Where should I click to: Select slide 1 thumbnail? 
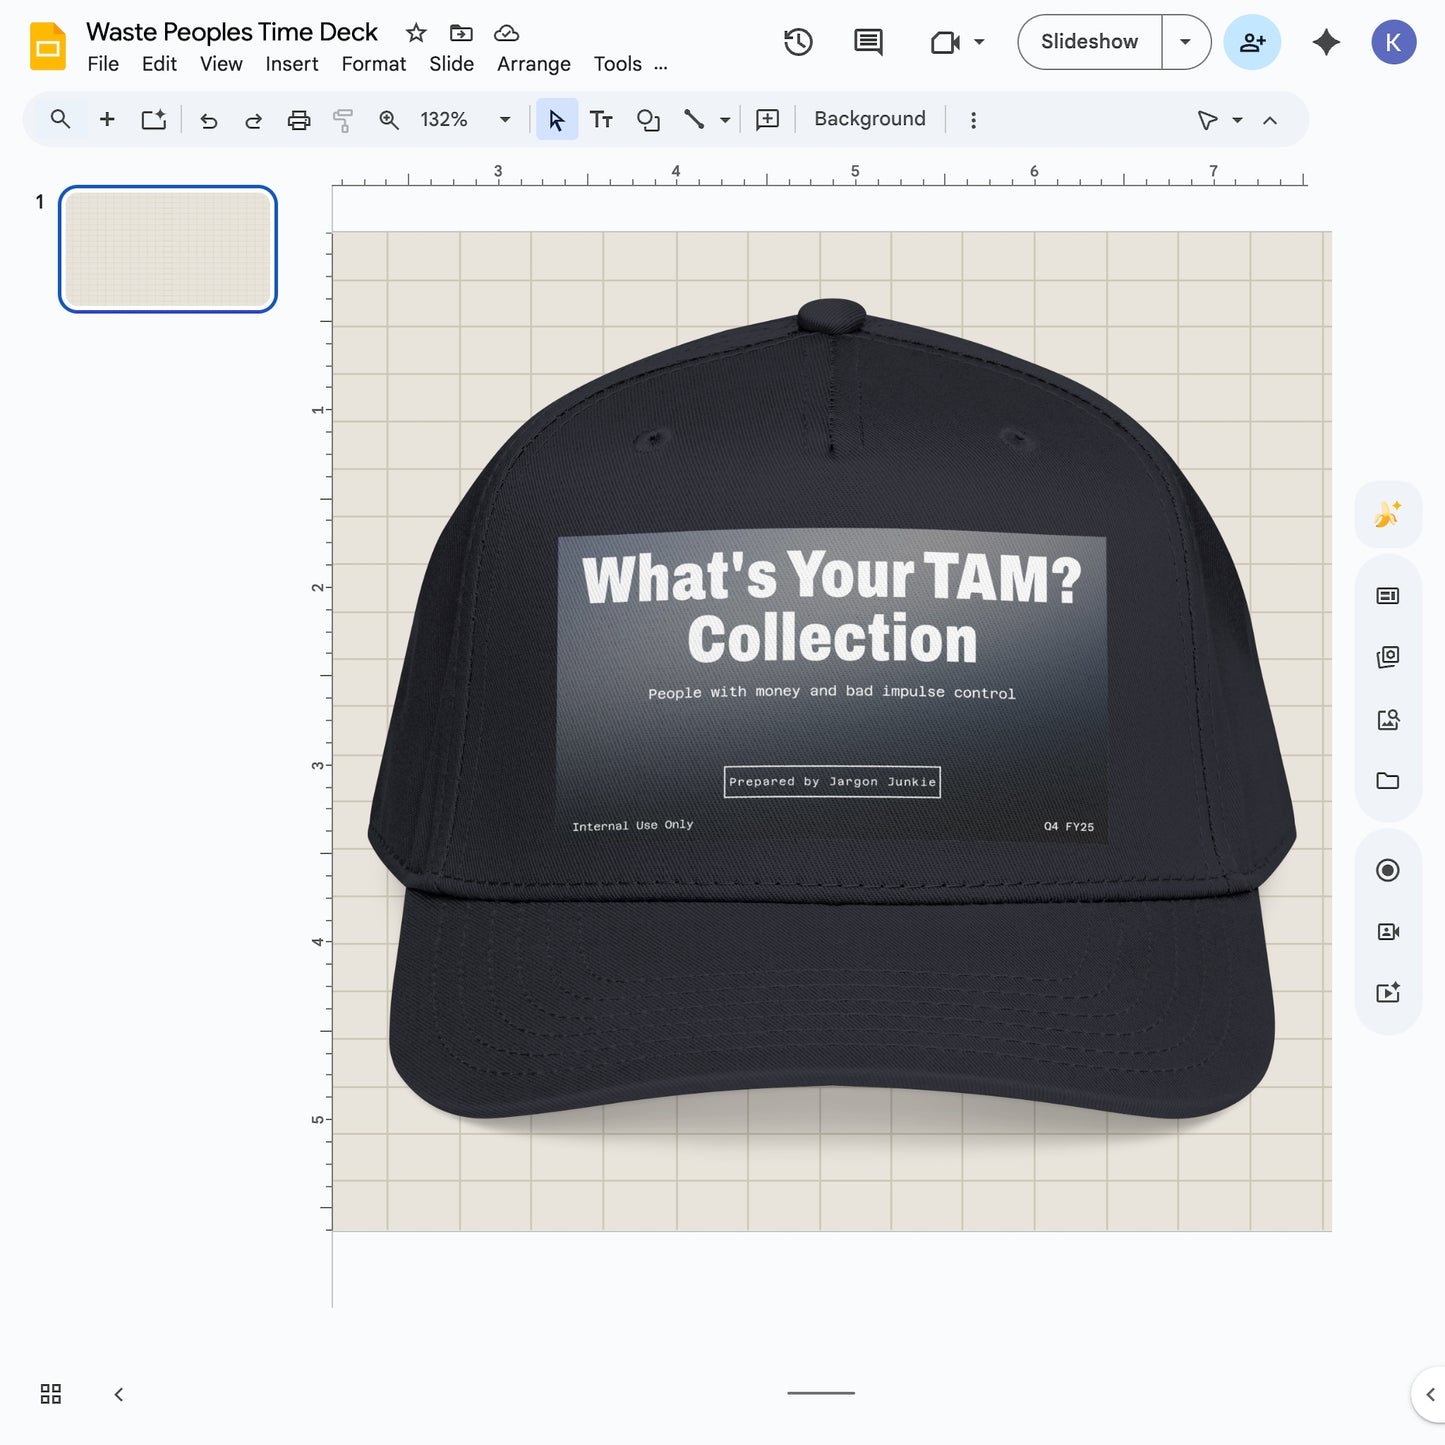[x=167, y=249]
